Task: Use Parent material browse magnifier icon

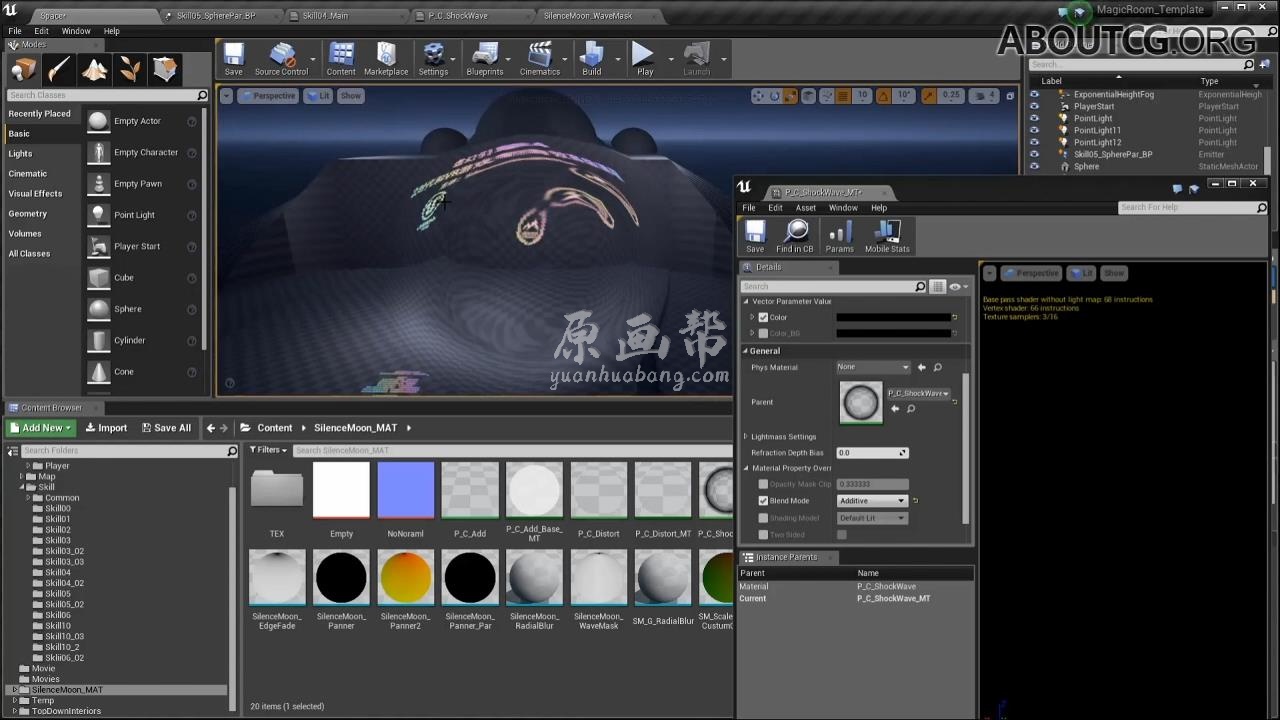Action: click(x=910, y=409)
